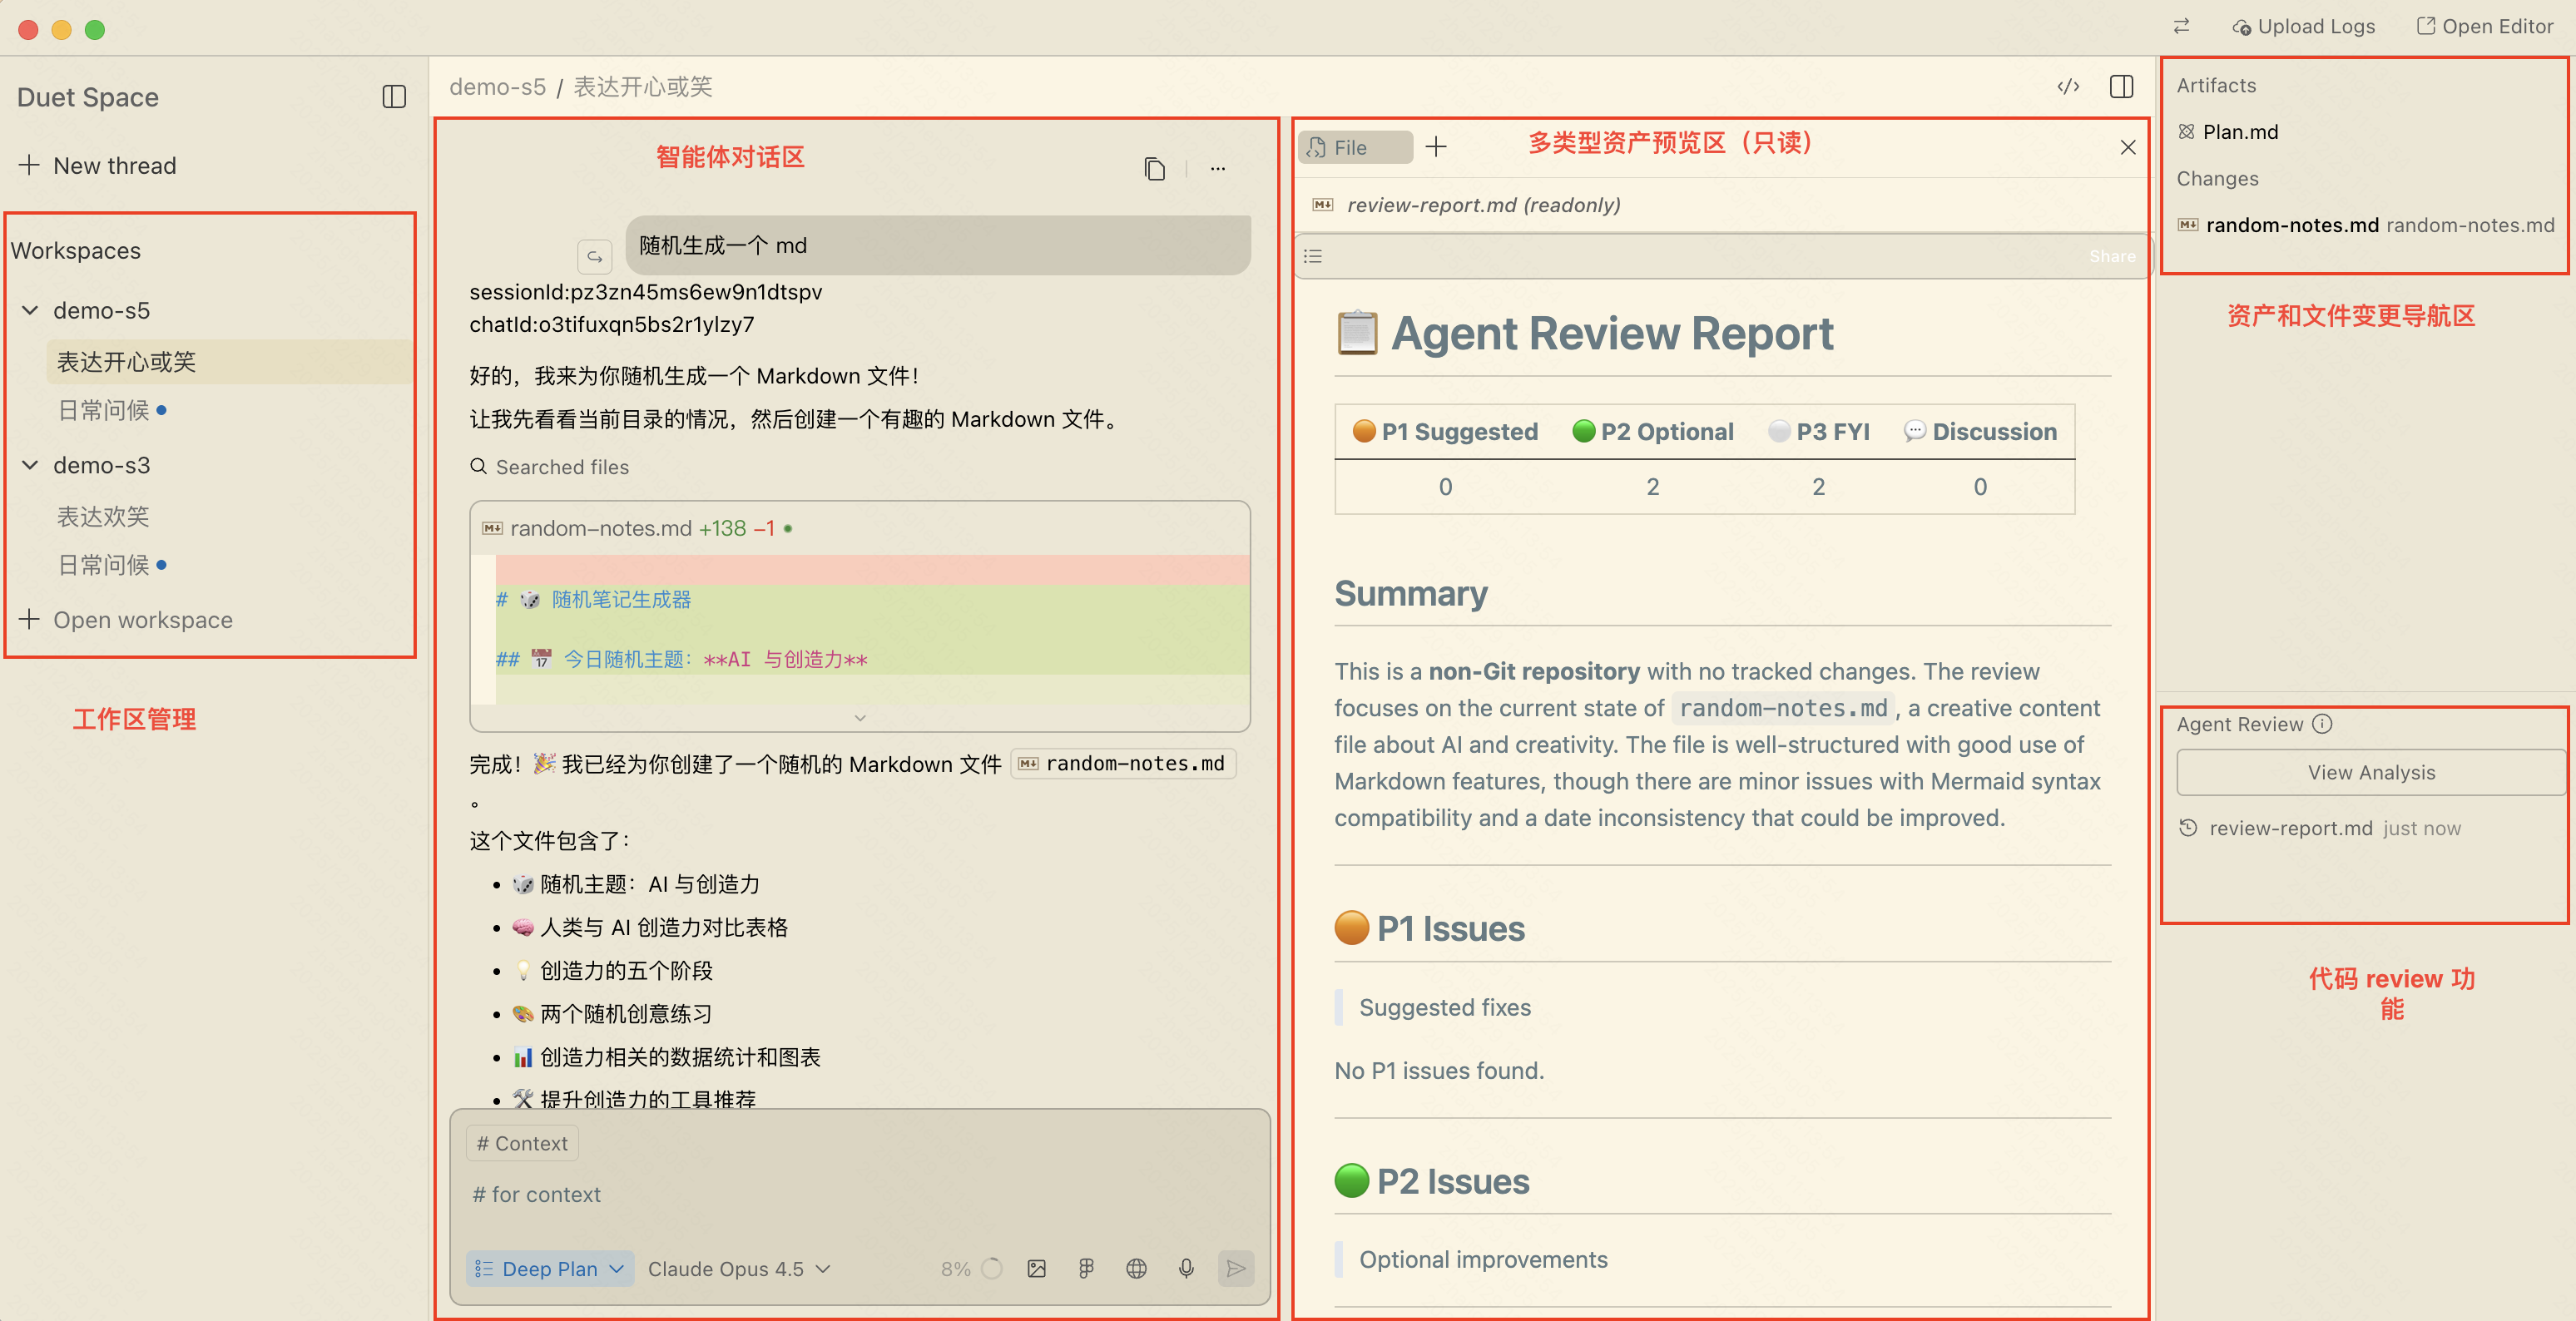
Task: Click the swap arrows icon near Upload Logs
Action: tap(2181, 27)
